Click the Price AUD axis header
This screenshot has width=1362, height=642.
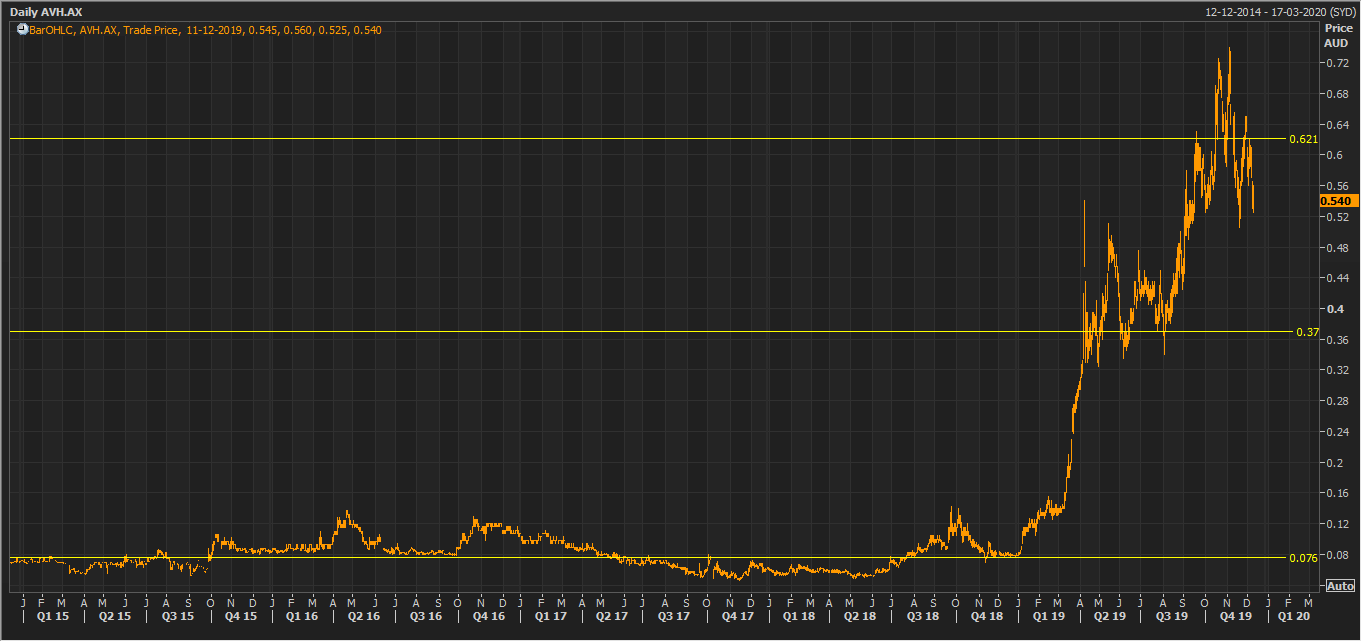pos(1336,36)
